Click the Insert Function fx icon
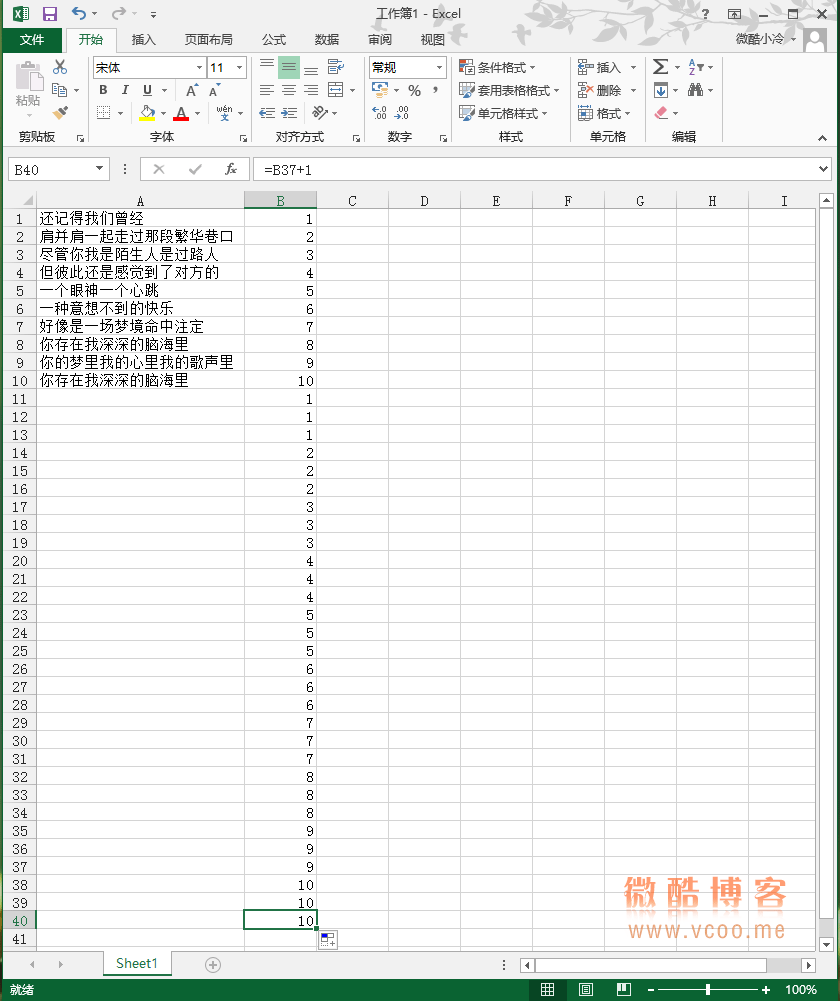This screenshot has width=840, height=1001. [231, 170]
